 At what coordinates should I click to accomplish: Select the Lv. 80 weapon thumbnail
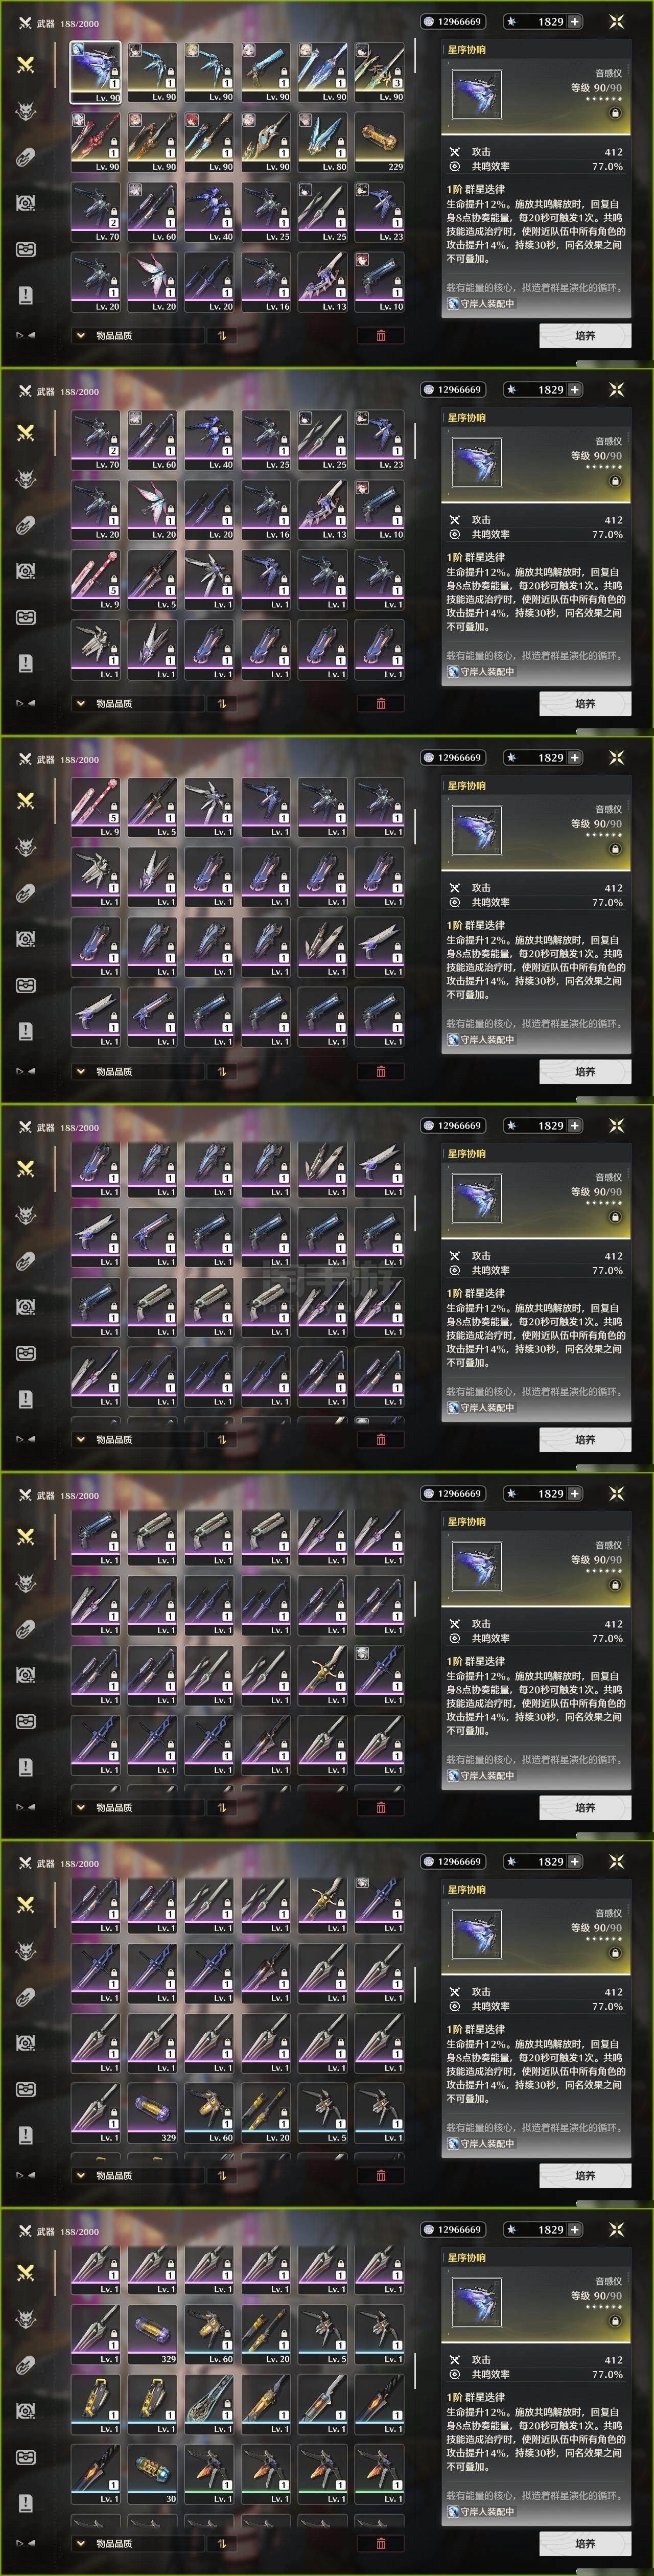coord(322,142)
